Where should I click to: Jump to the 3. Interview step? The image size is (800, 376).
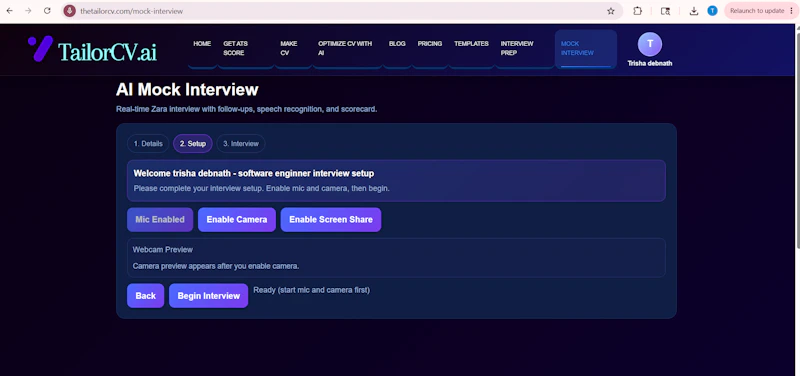(241, 144)
